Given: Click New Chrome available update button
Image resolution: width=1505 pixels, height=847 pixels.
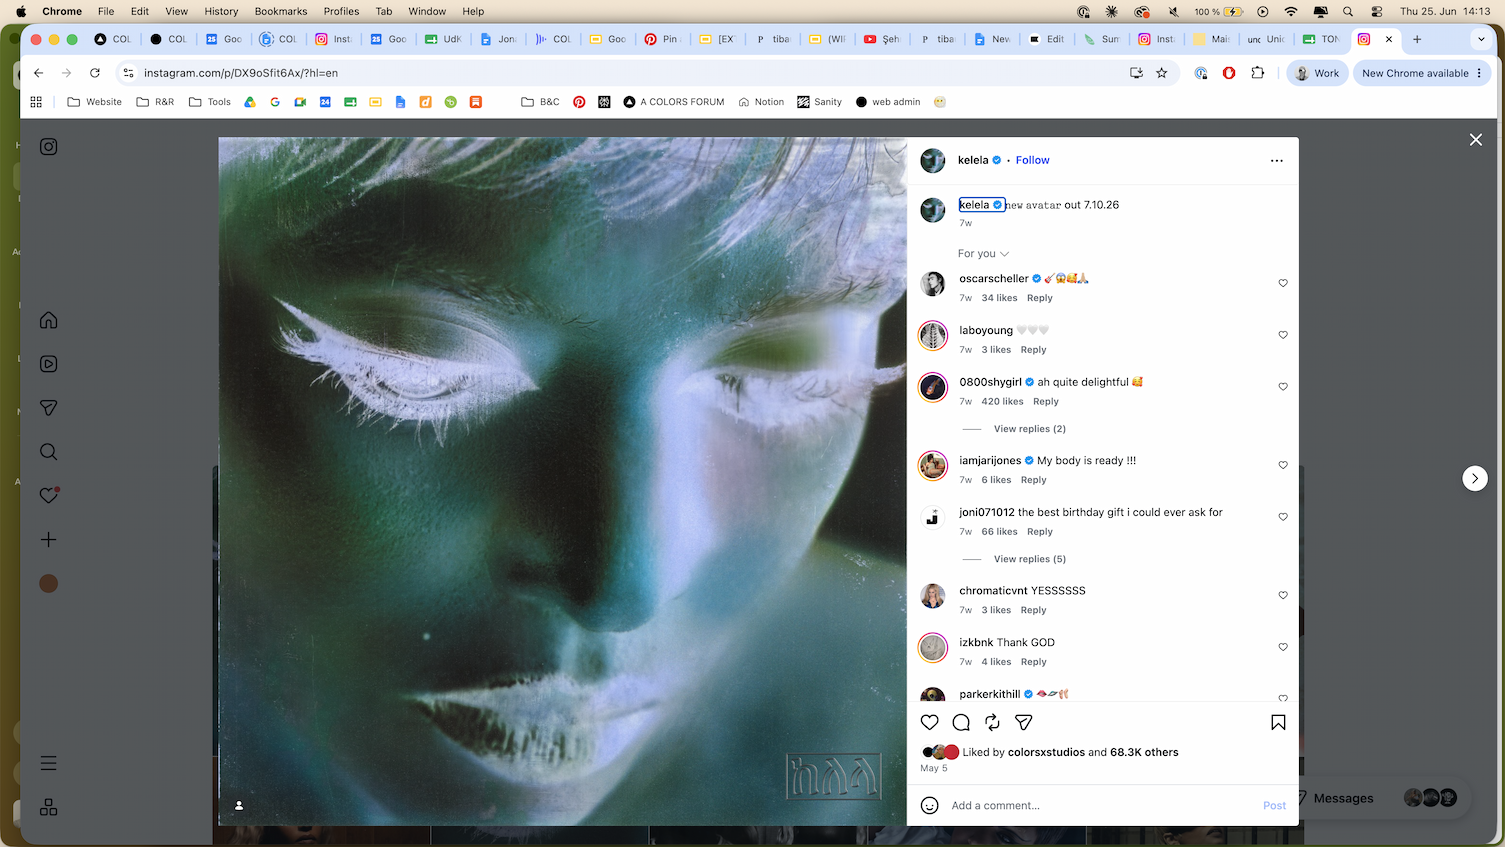Looking at the screenshot, I should click(1422, 73).
